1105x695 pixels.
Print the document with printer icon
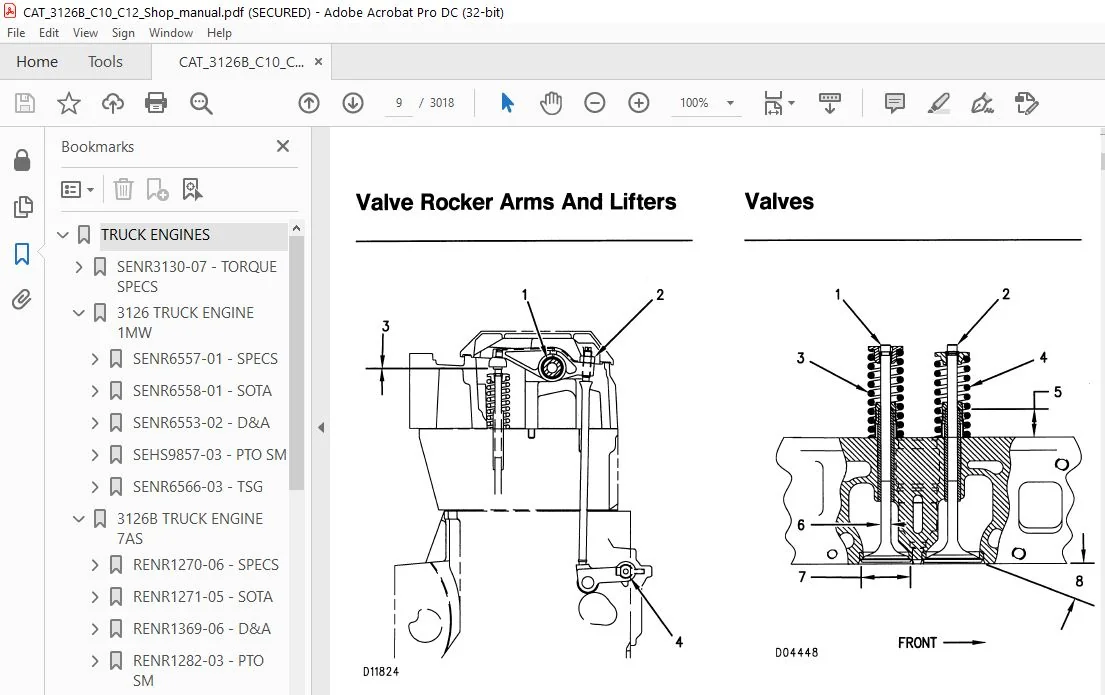tap(156, 104)
